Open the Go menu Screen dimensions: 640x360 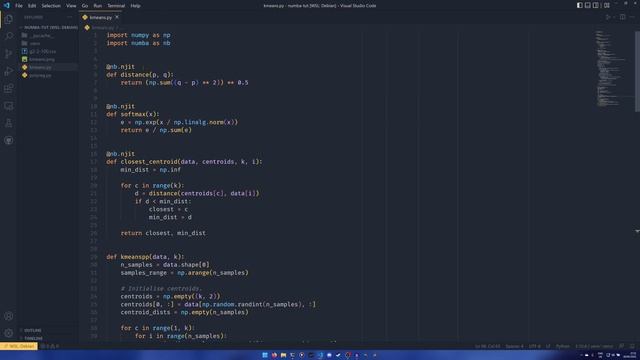[x=85, y=6]
